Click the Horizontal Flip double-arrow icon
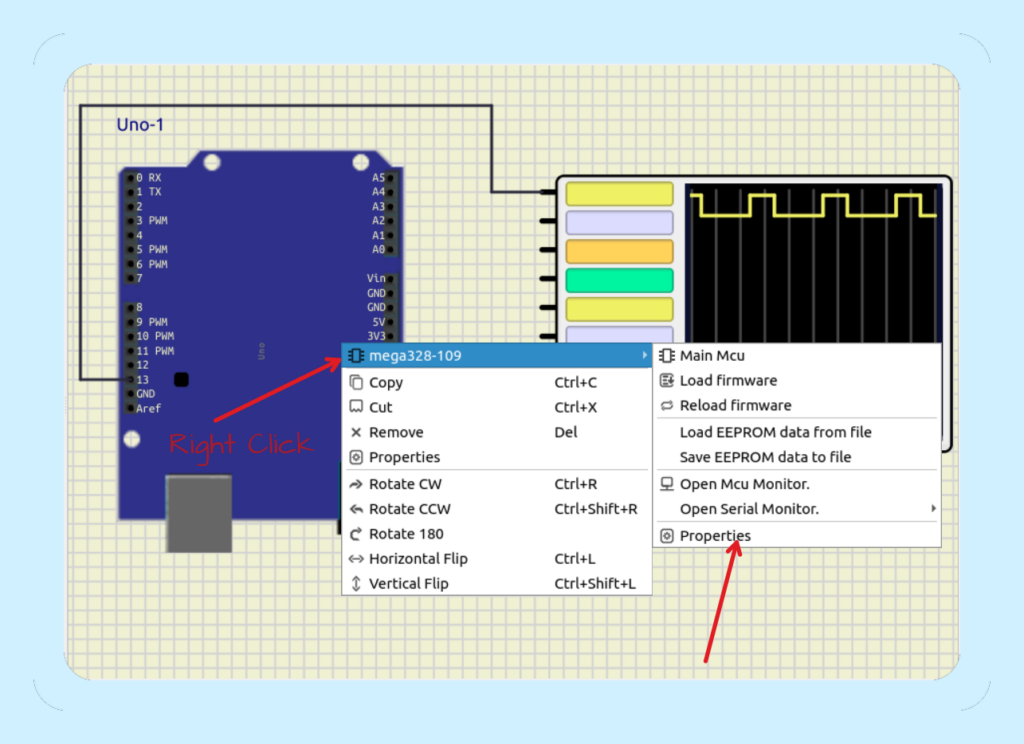This screenshot has height=744, width=1024. point(356,558)
